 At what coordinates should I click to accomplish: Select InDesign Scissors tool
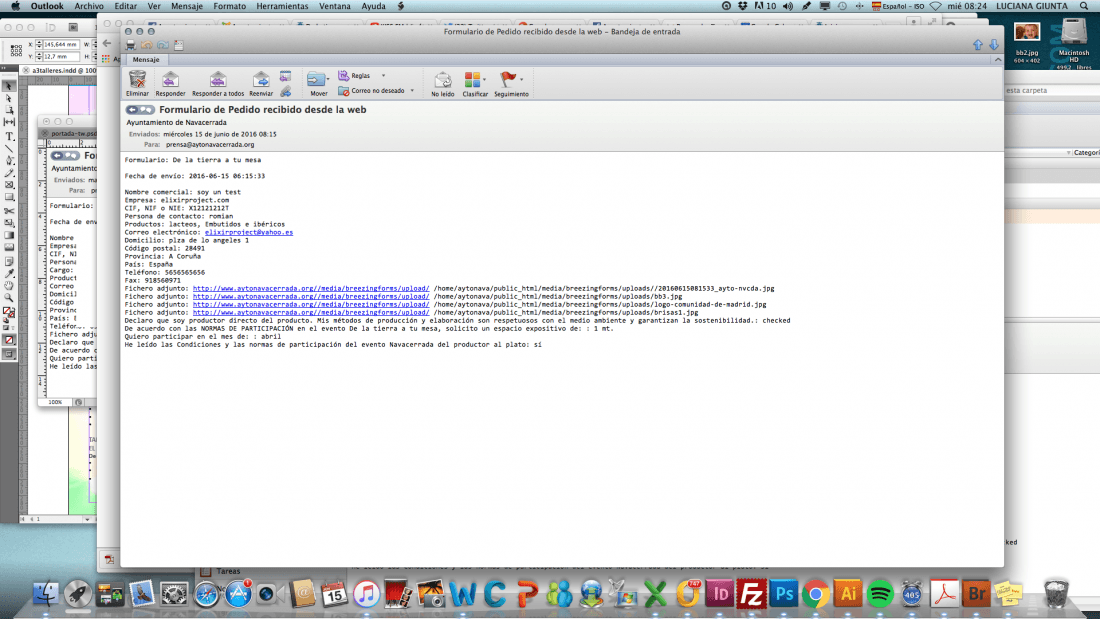[x=9, y=211]
